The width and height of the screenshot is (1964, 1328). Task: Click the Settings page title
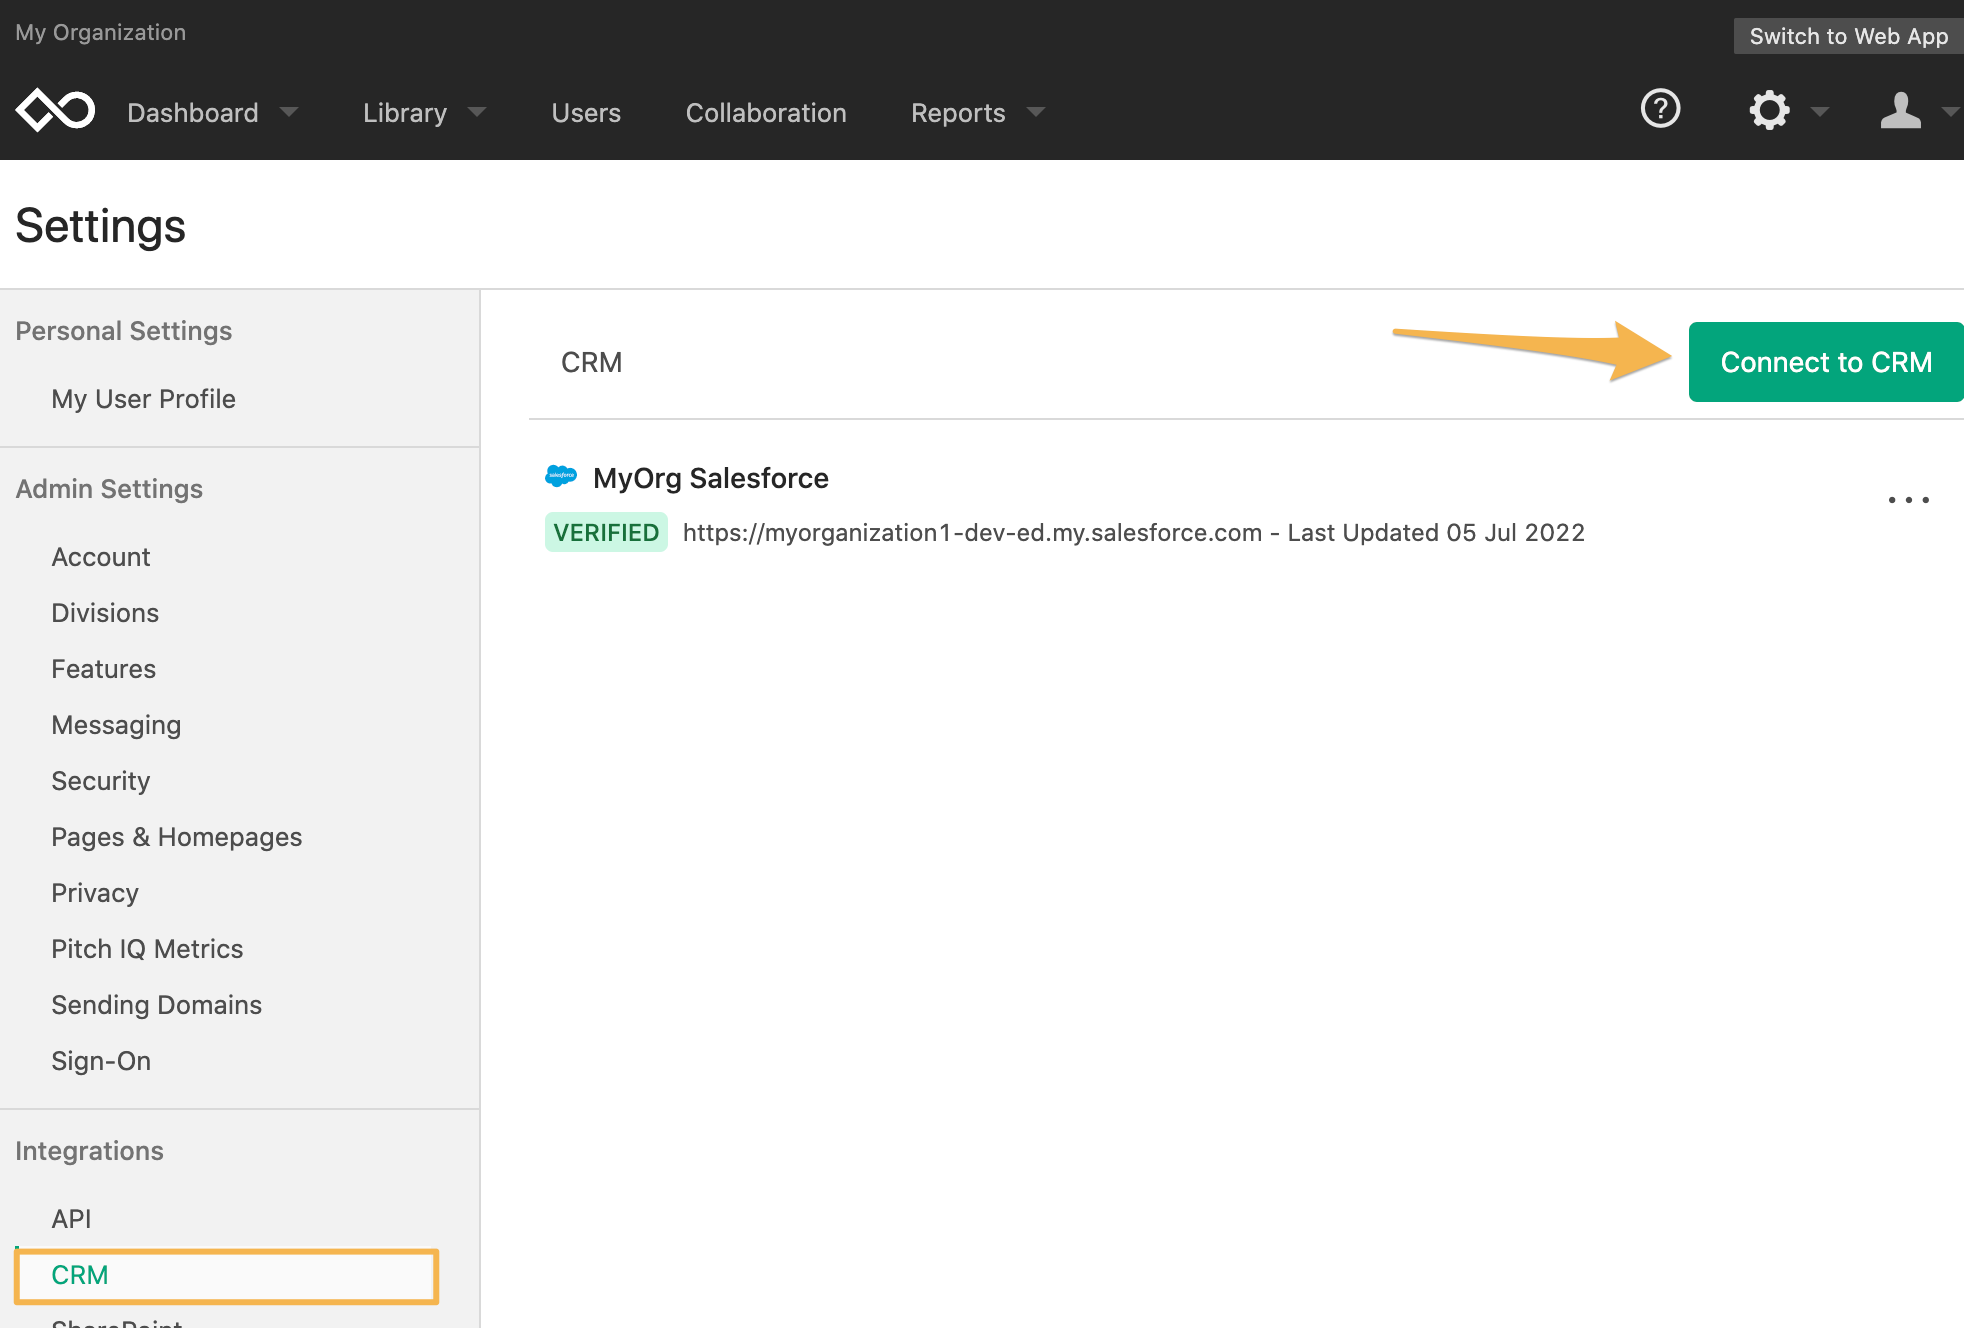pos(100,226)
